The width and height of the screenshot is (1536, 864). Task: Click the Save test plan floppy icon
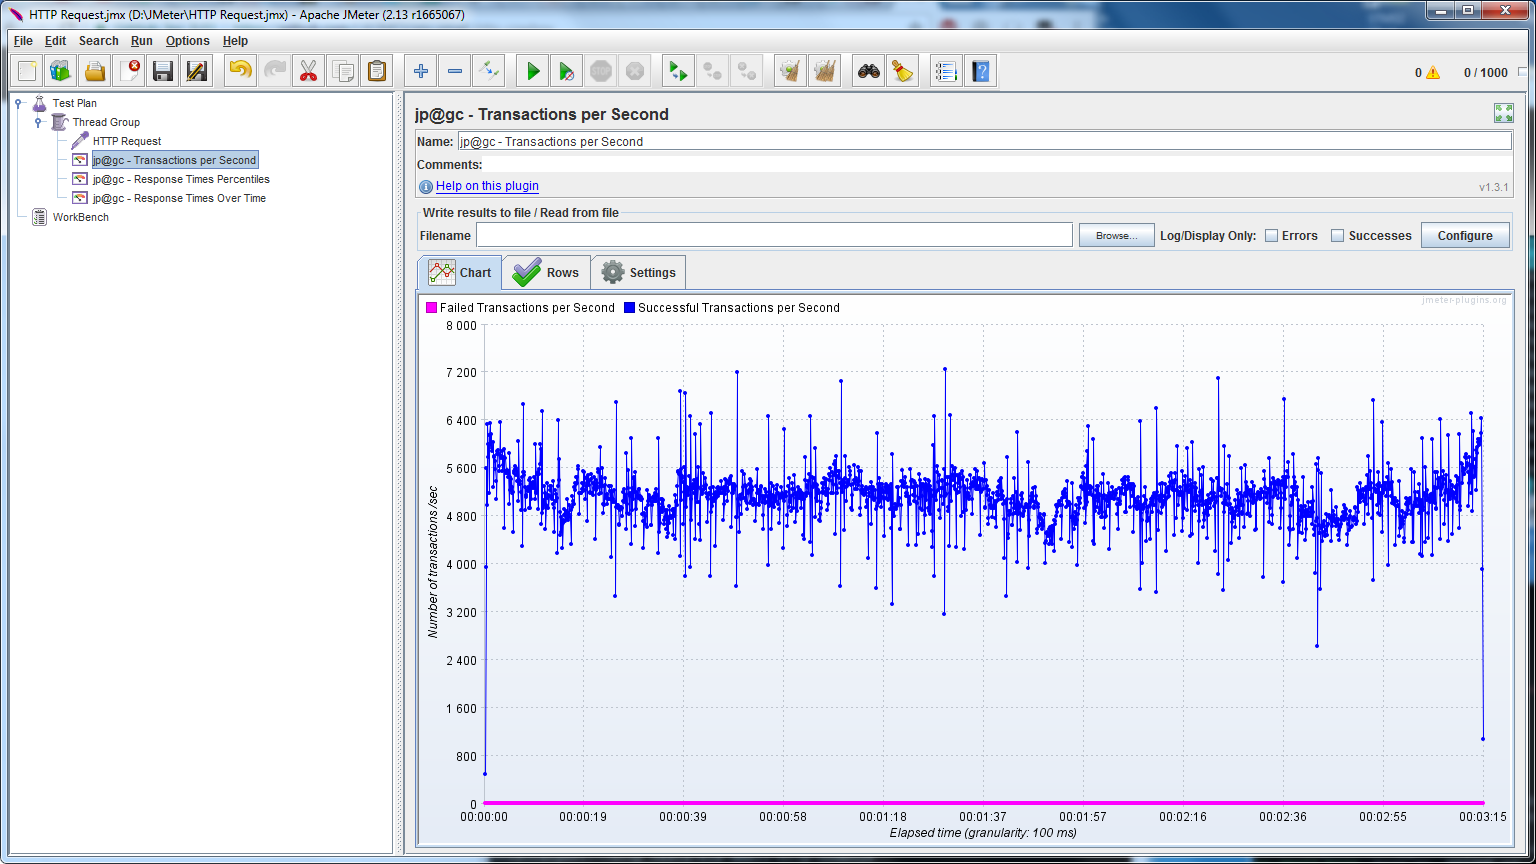pos(163,71)
